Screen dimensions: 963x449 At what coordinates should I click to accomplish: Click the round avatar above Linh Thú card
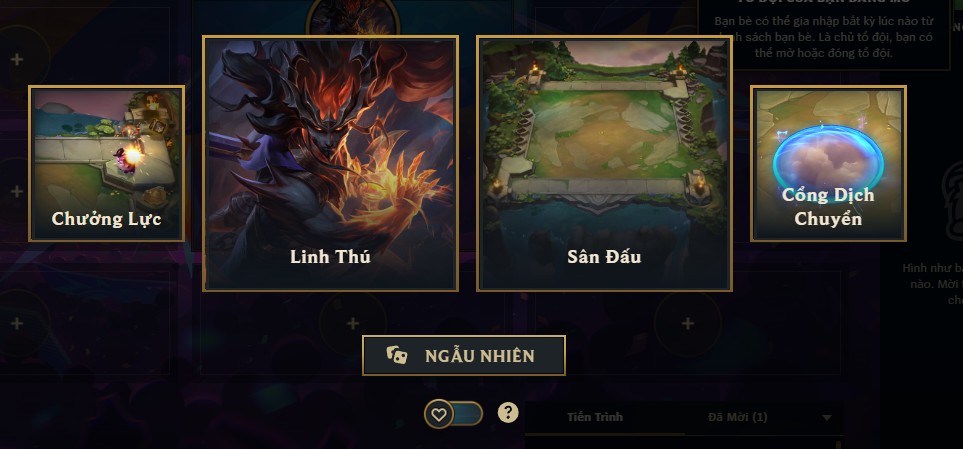pyautogui.click(x=353, y=17)
